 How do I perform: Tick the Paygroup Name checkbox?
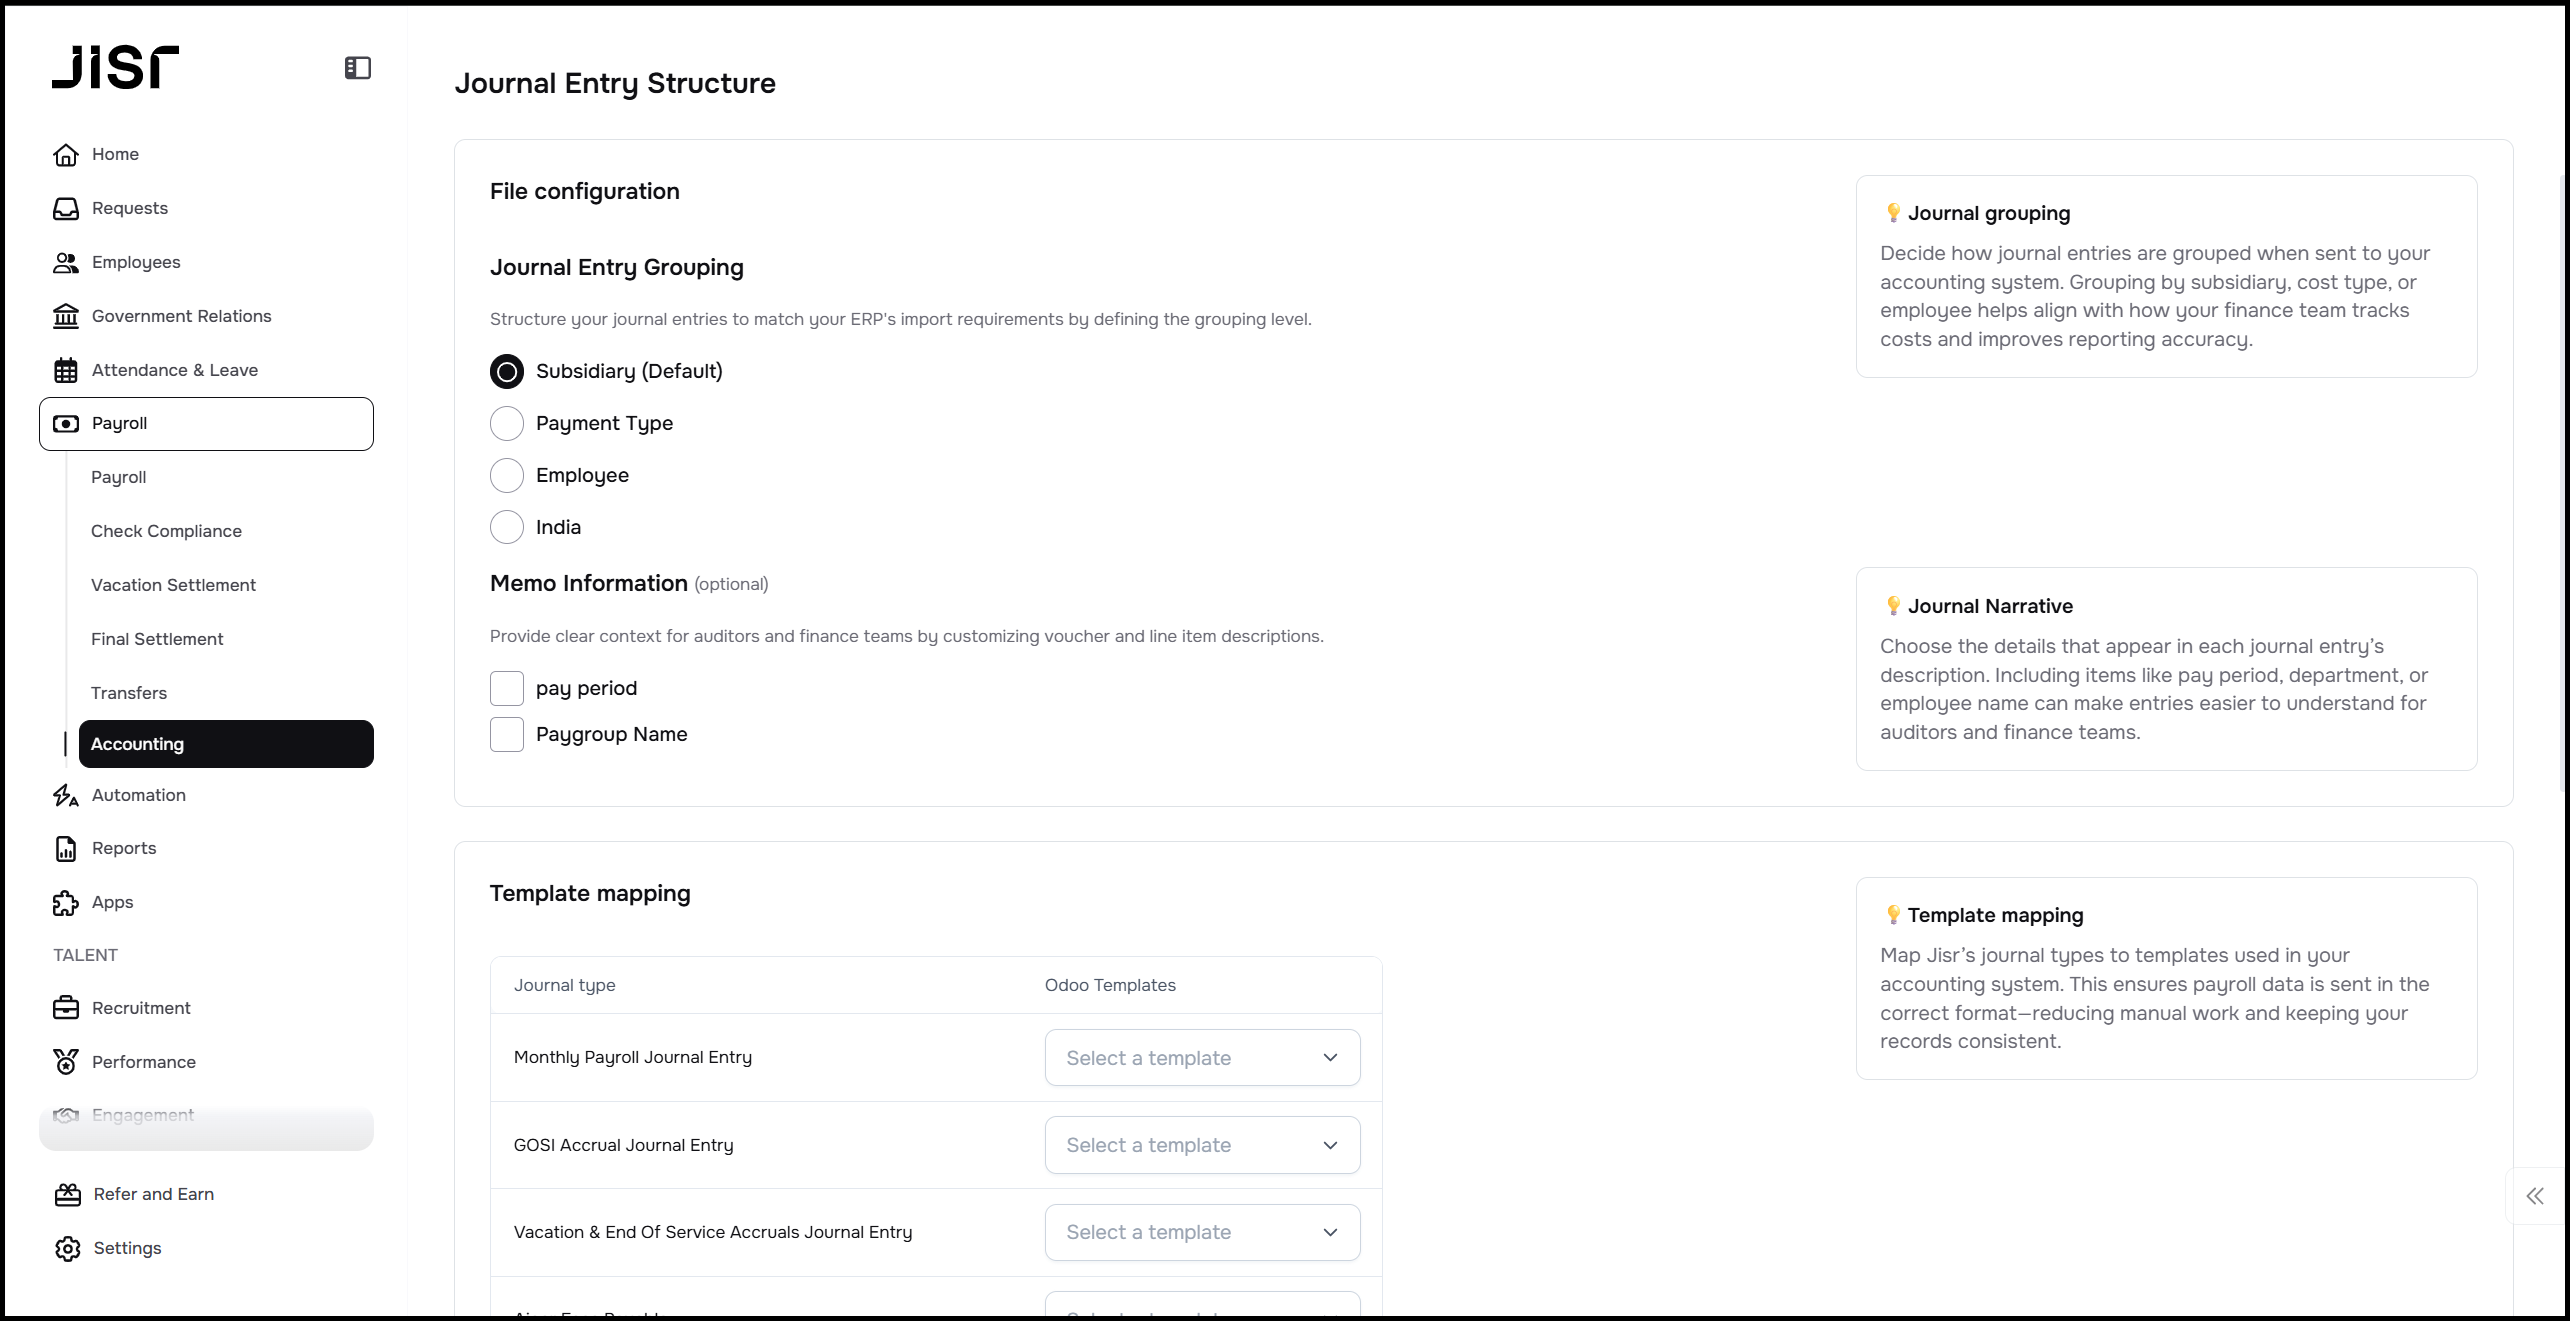(x=507, y=735)
